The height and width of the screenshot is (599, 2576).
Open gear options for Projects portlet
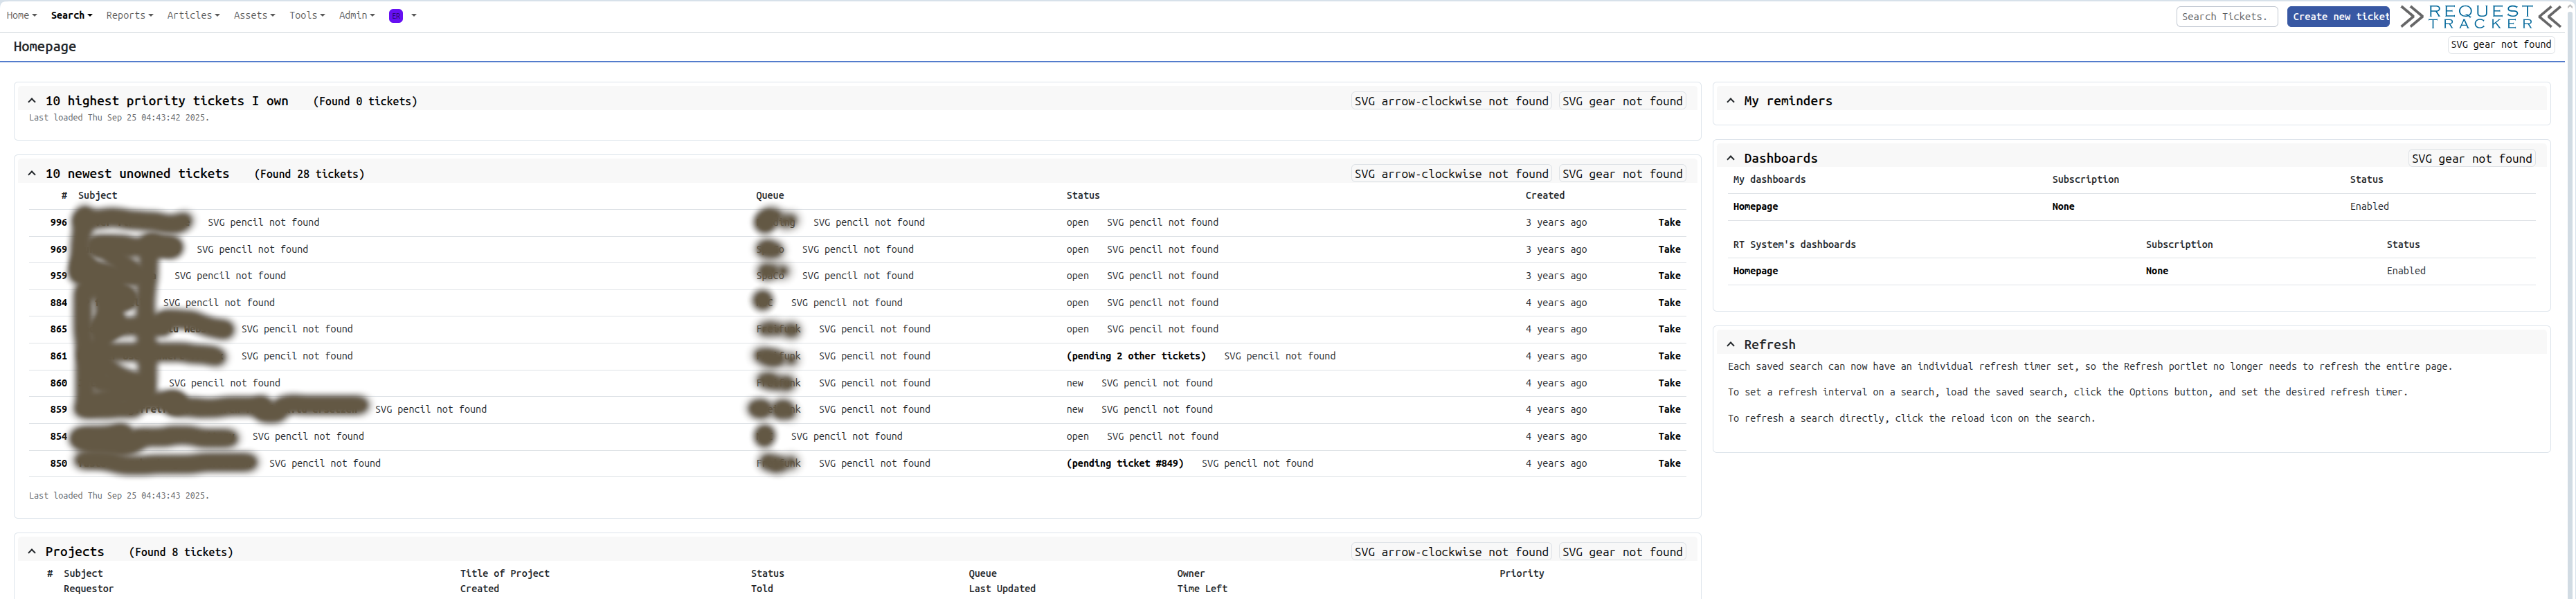point(1622,552)
